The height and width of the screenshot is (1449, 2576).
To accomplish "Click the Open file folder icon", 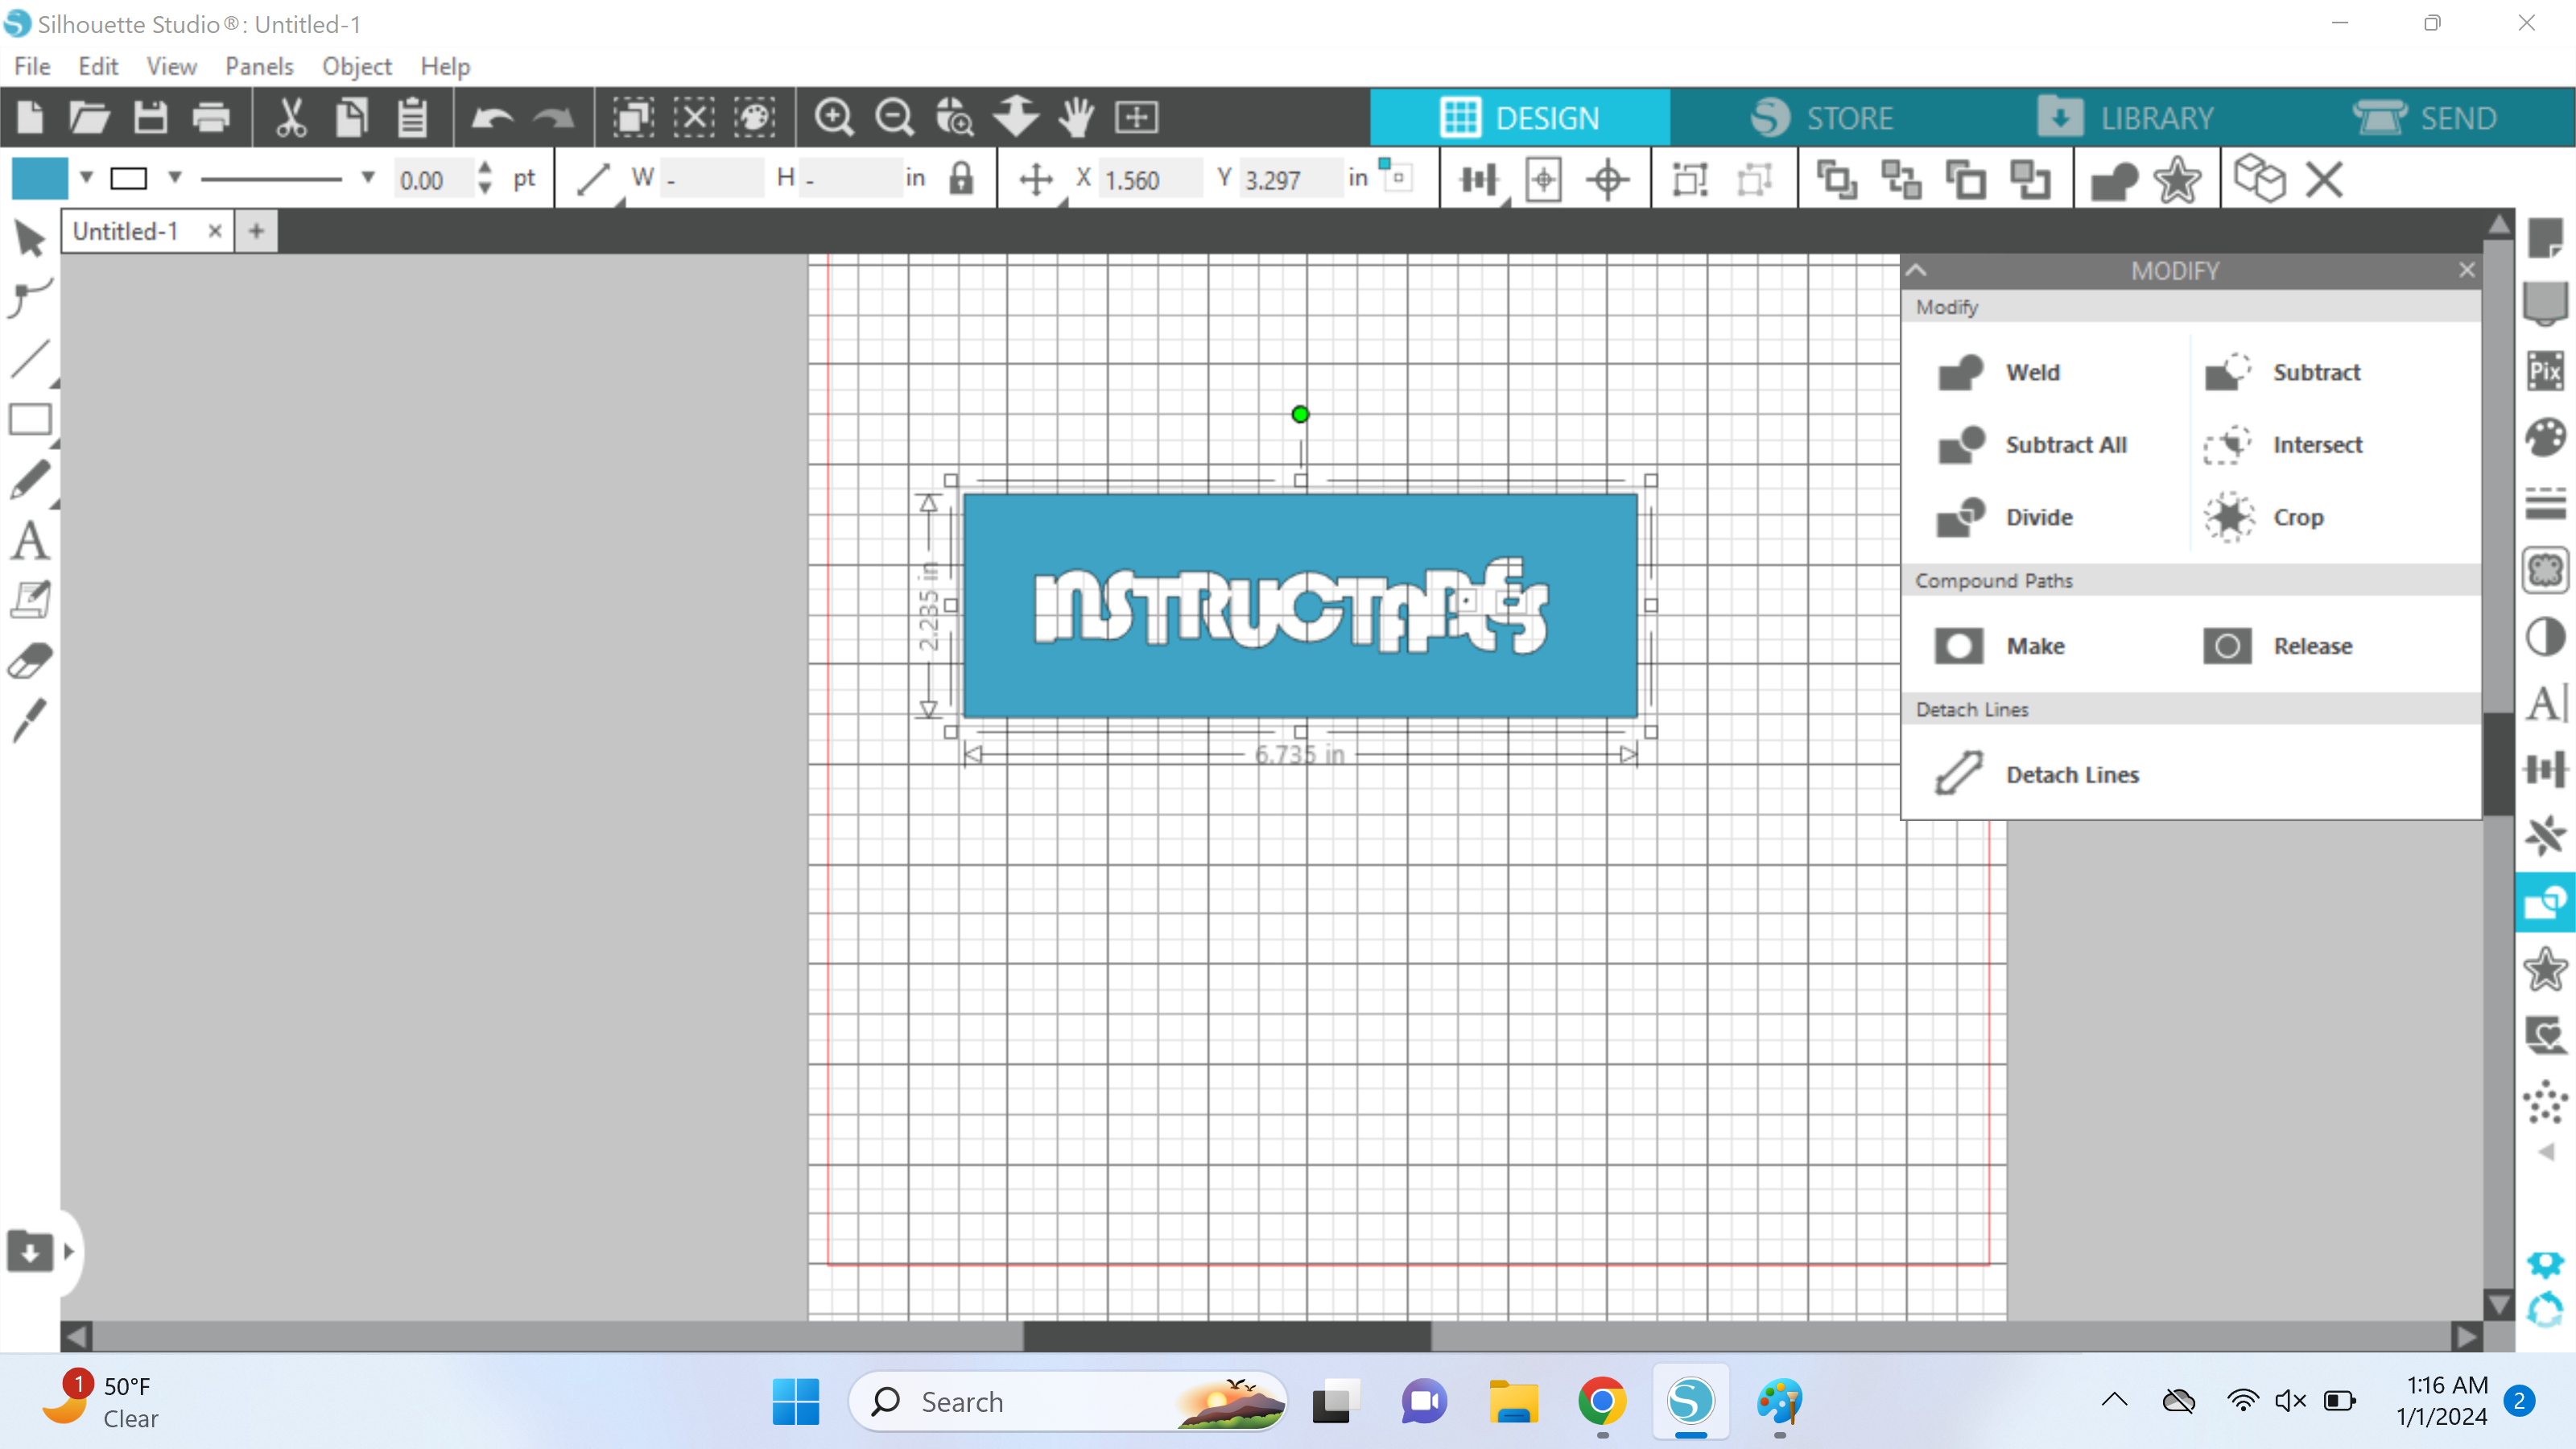I will click(89, 118).
